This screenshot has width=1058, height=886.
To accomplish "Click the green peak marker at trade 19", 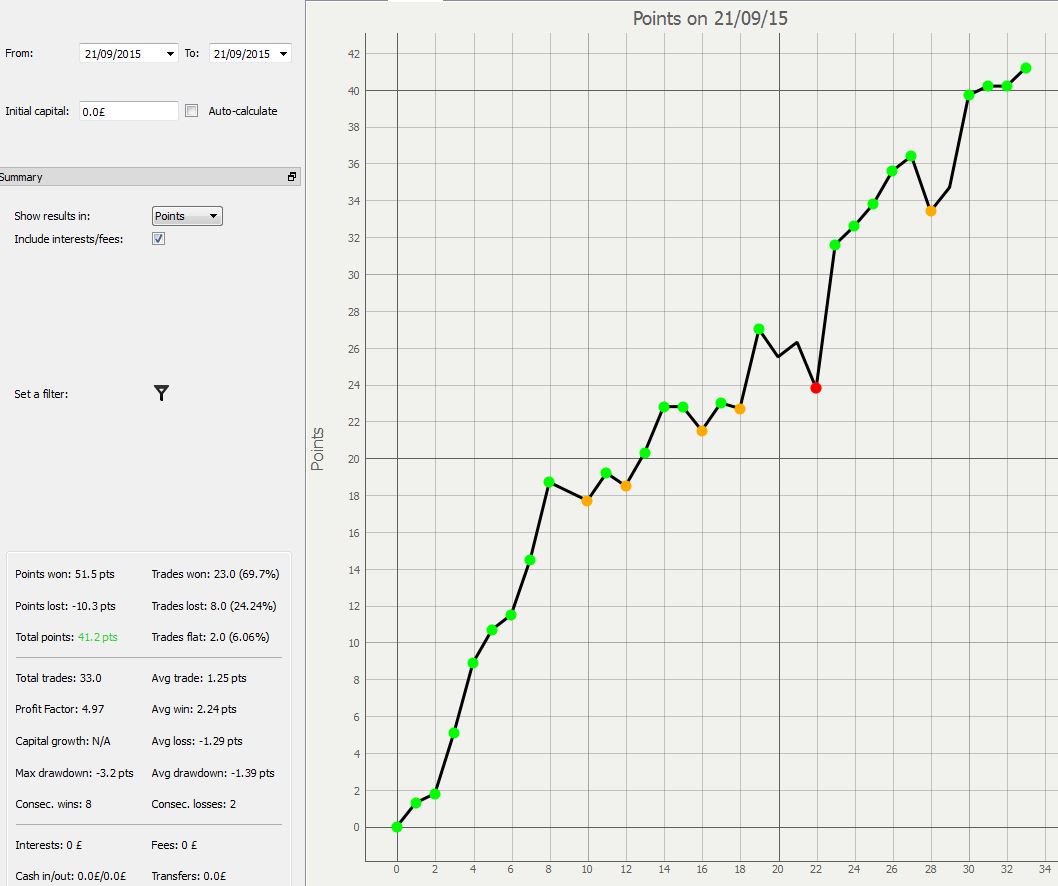I will point(758,329).
